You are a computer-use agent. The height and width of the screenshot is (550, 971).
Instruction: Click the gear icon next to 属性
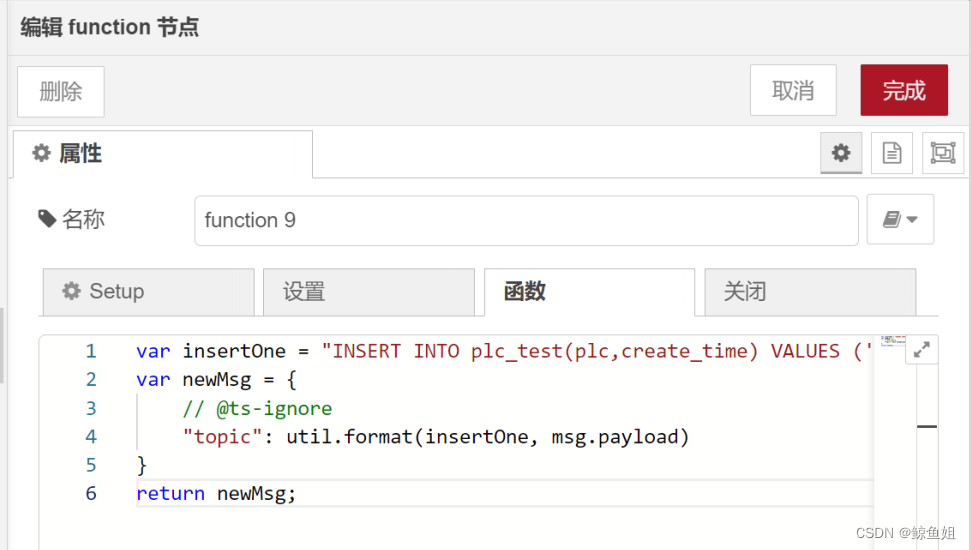(x=41, y=152)
